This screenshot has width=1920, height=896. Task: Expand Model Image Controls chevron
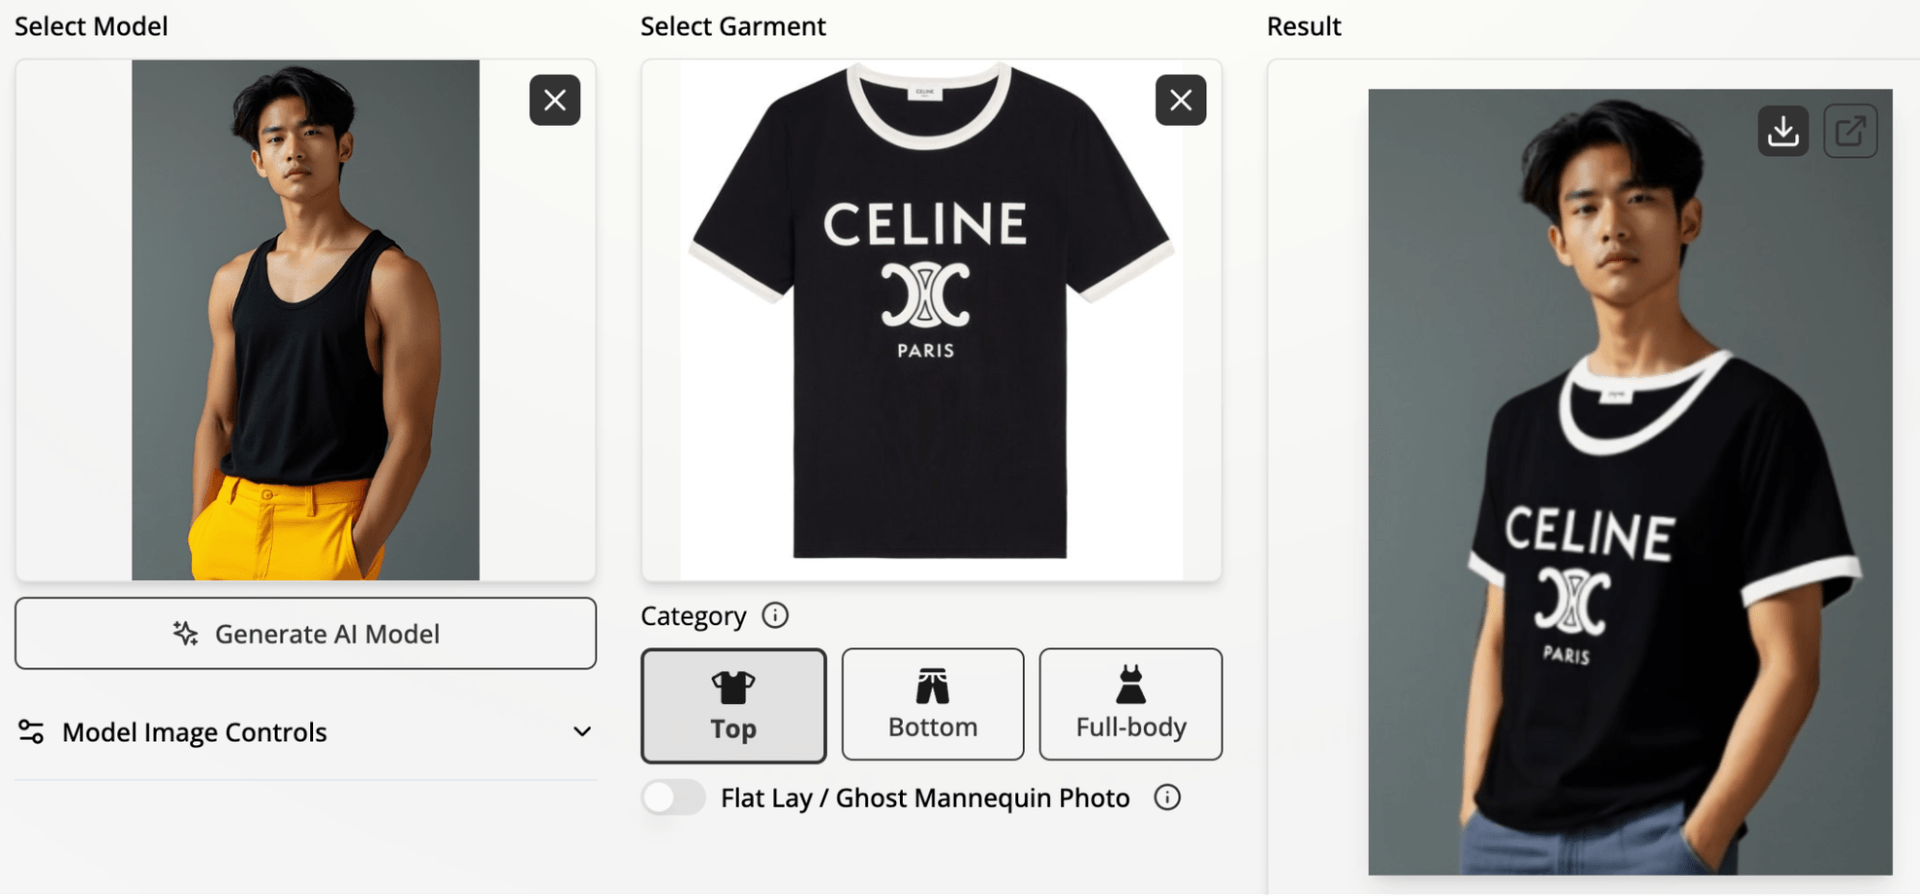[x=582, y=732]
